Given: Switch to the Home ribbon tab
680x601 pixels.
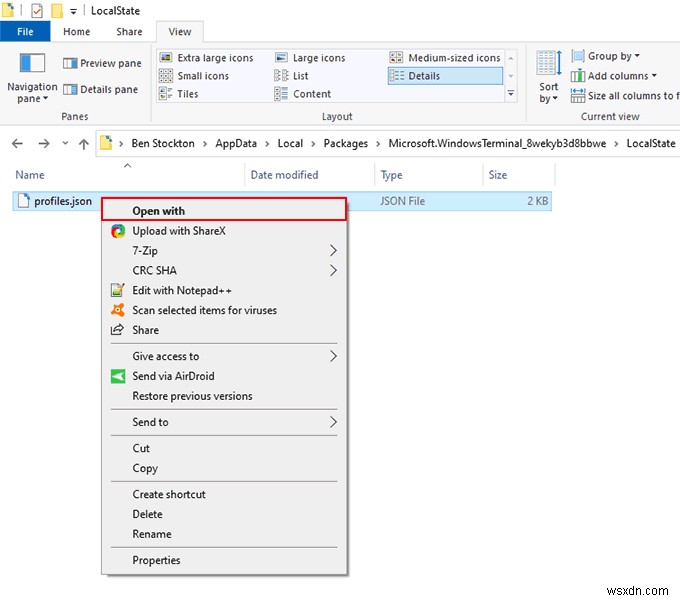Looking at the screenshot, I should (76, 32).
